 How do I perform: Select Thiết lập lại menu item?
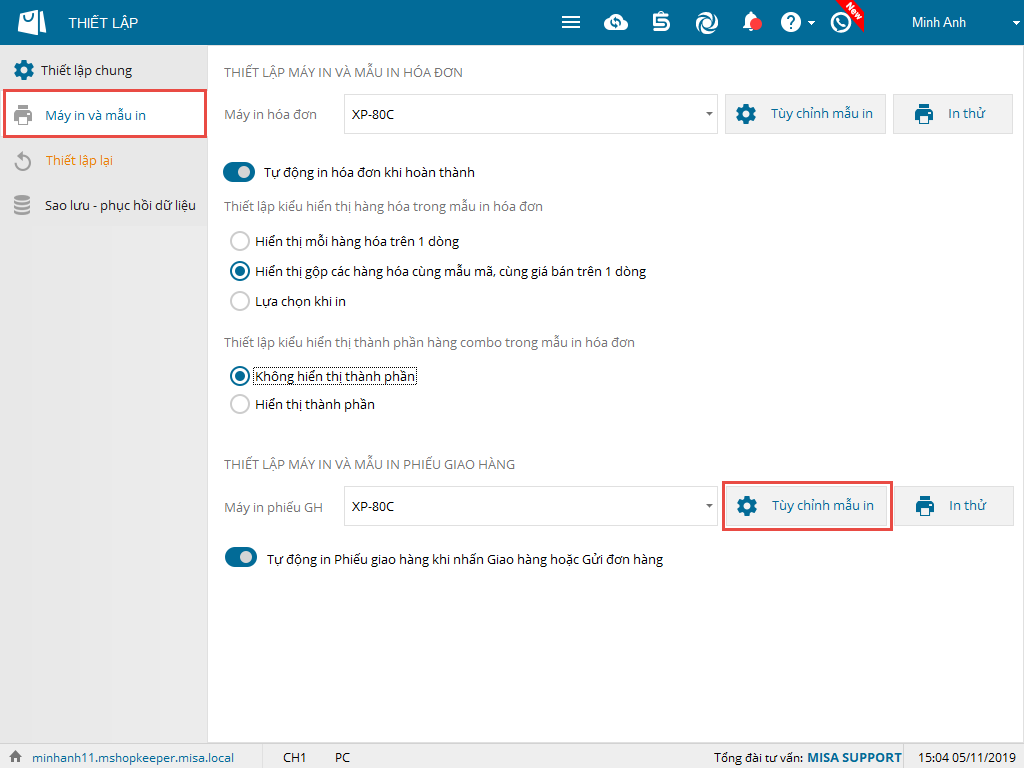point(104,160)
